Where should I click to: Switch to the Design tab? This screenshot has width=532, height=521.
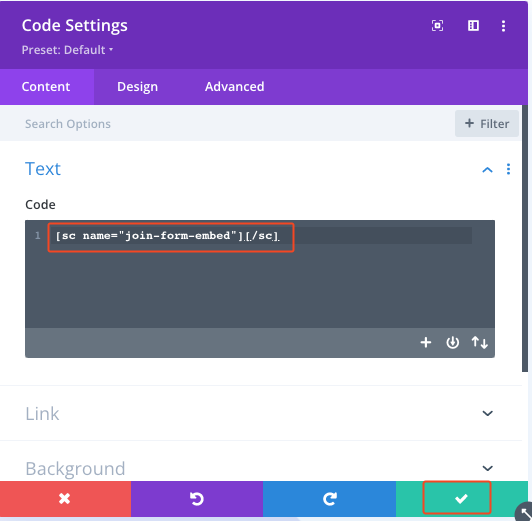tap(137, 87)
